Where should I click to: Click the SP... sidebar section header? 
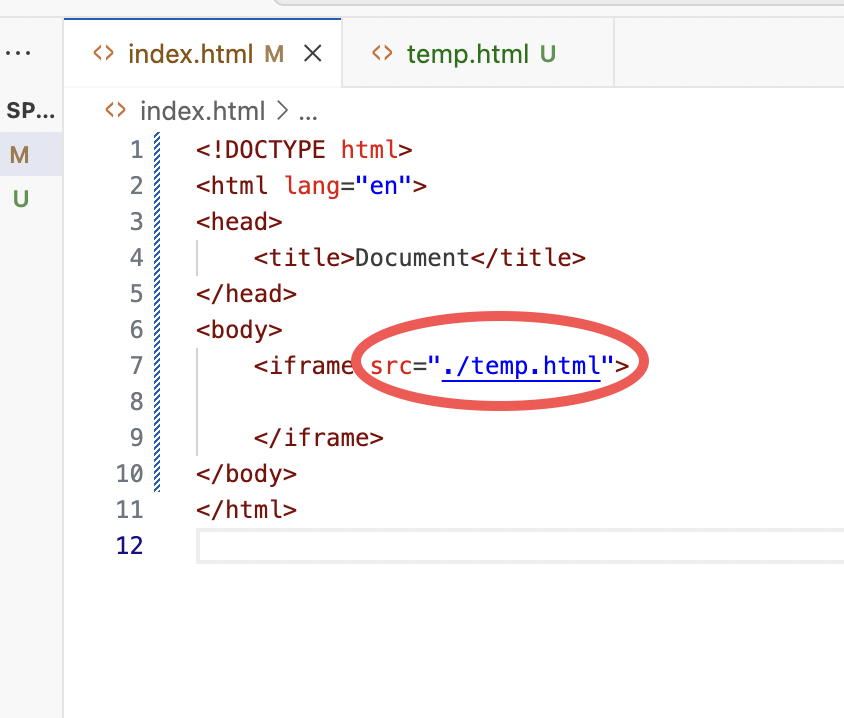coord(30,111)
